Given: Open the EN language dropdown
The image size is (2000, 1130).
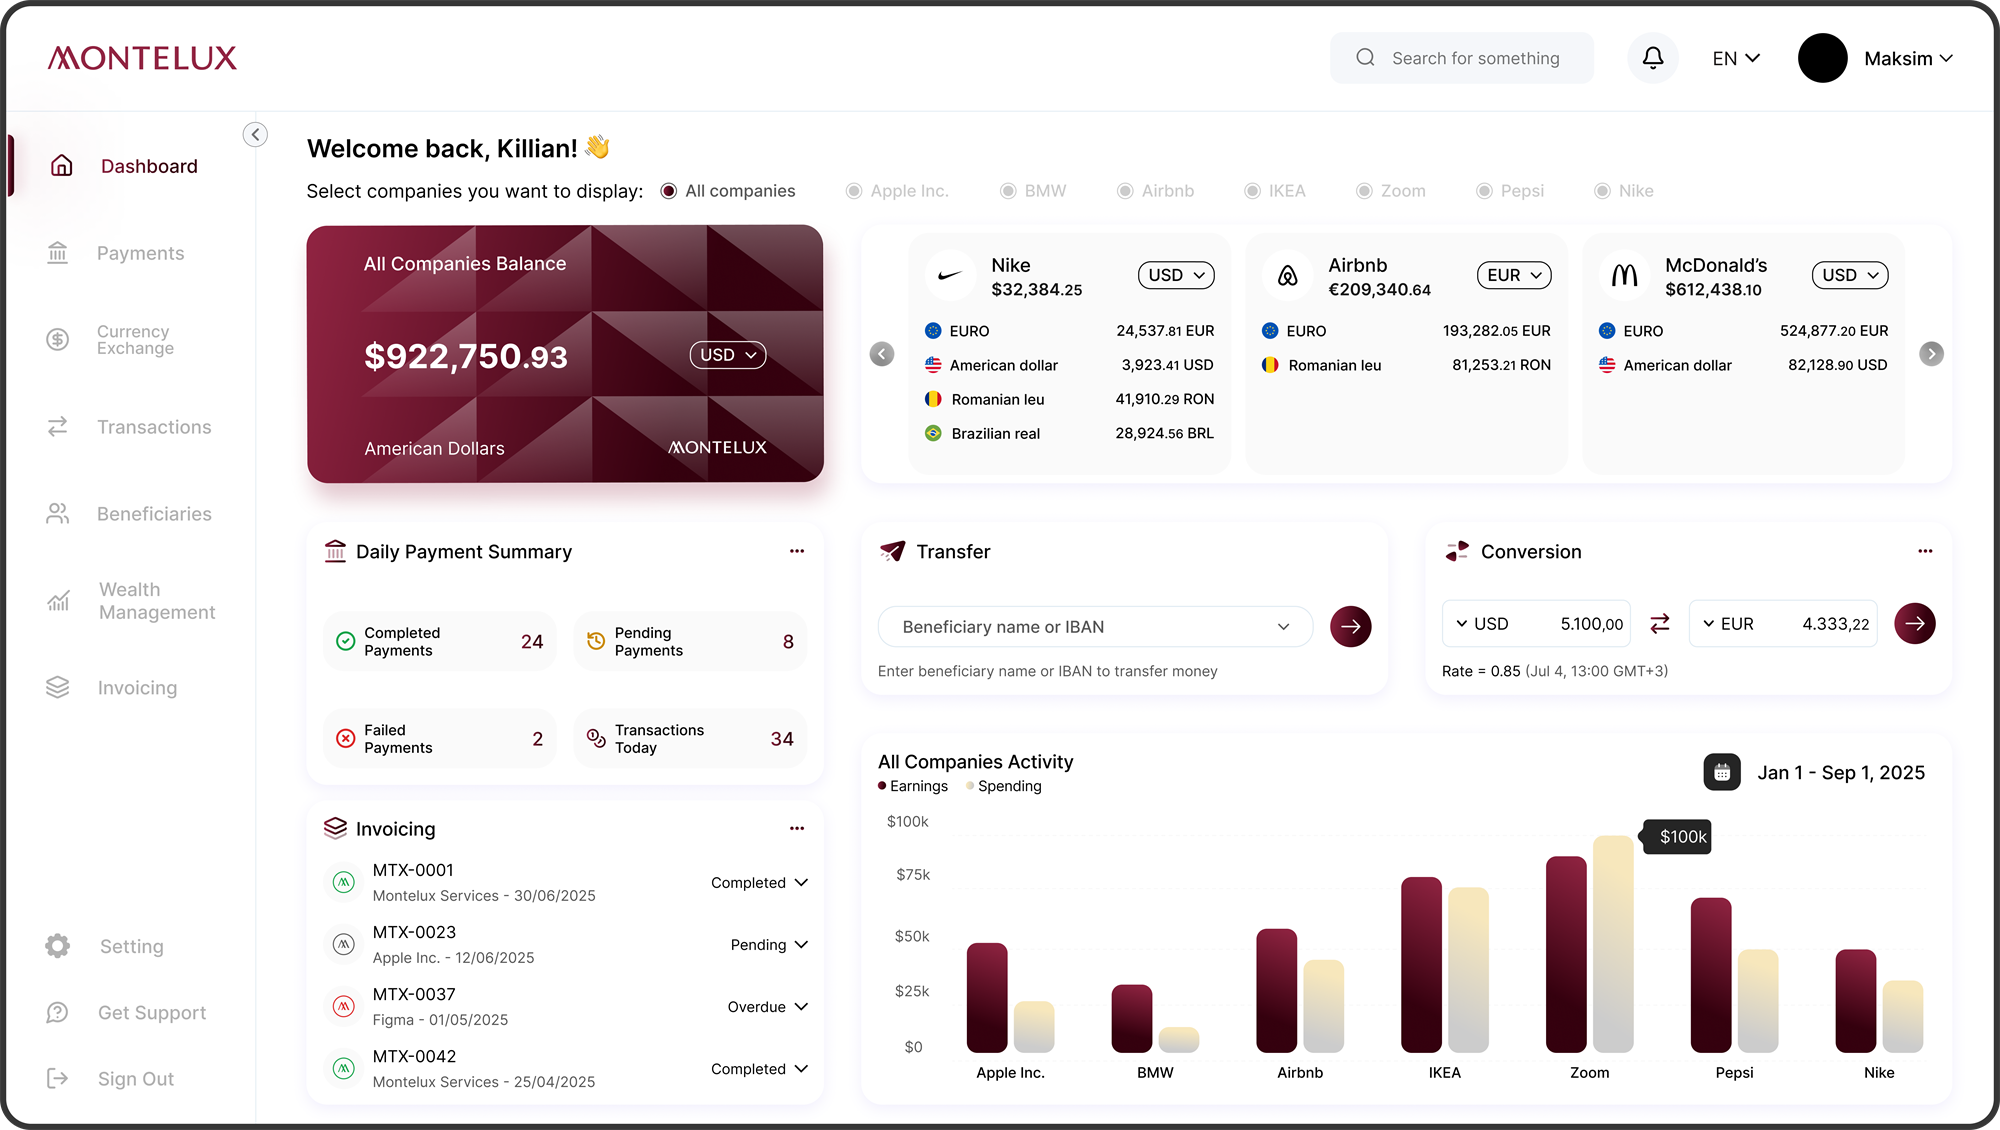Looking at the screenshot, I should click(x=1736, y=58).
